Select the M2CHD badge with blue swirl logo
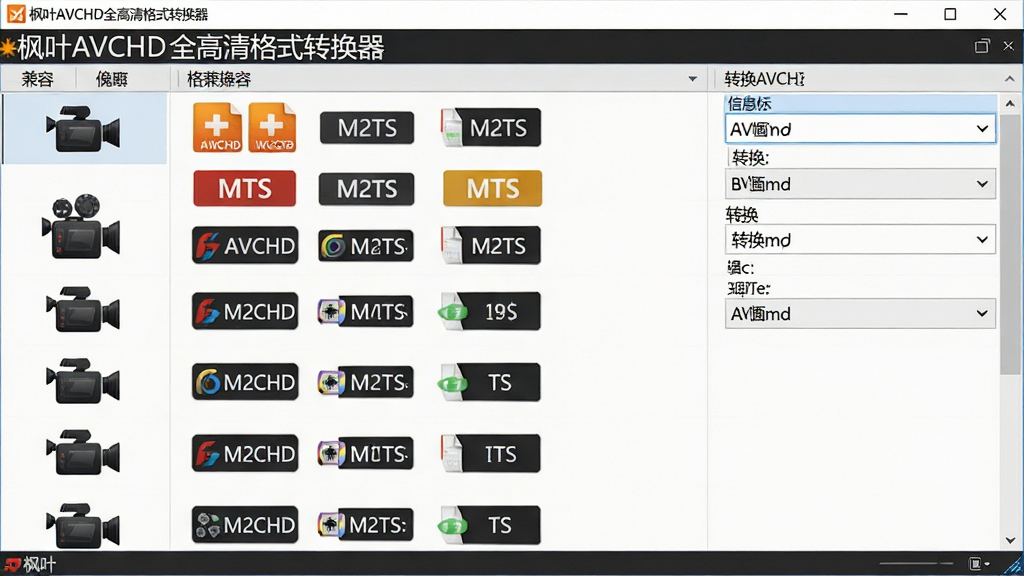Screen dimensions: 1024x576 pos(245,381)
